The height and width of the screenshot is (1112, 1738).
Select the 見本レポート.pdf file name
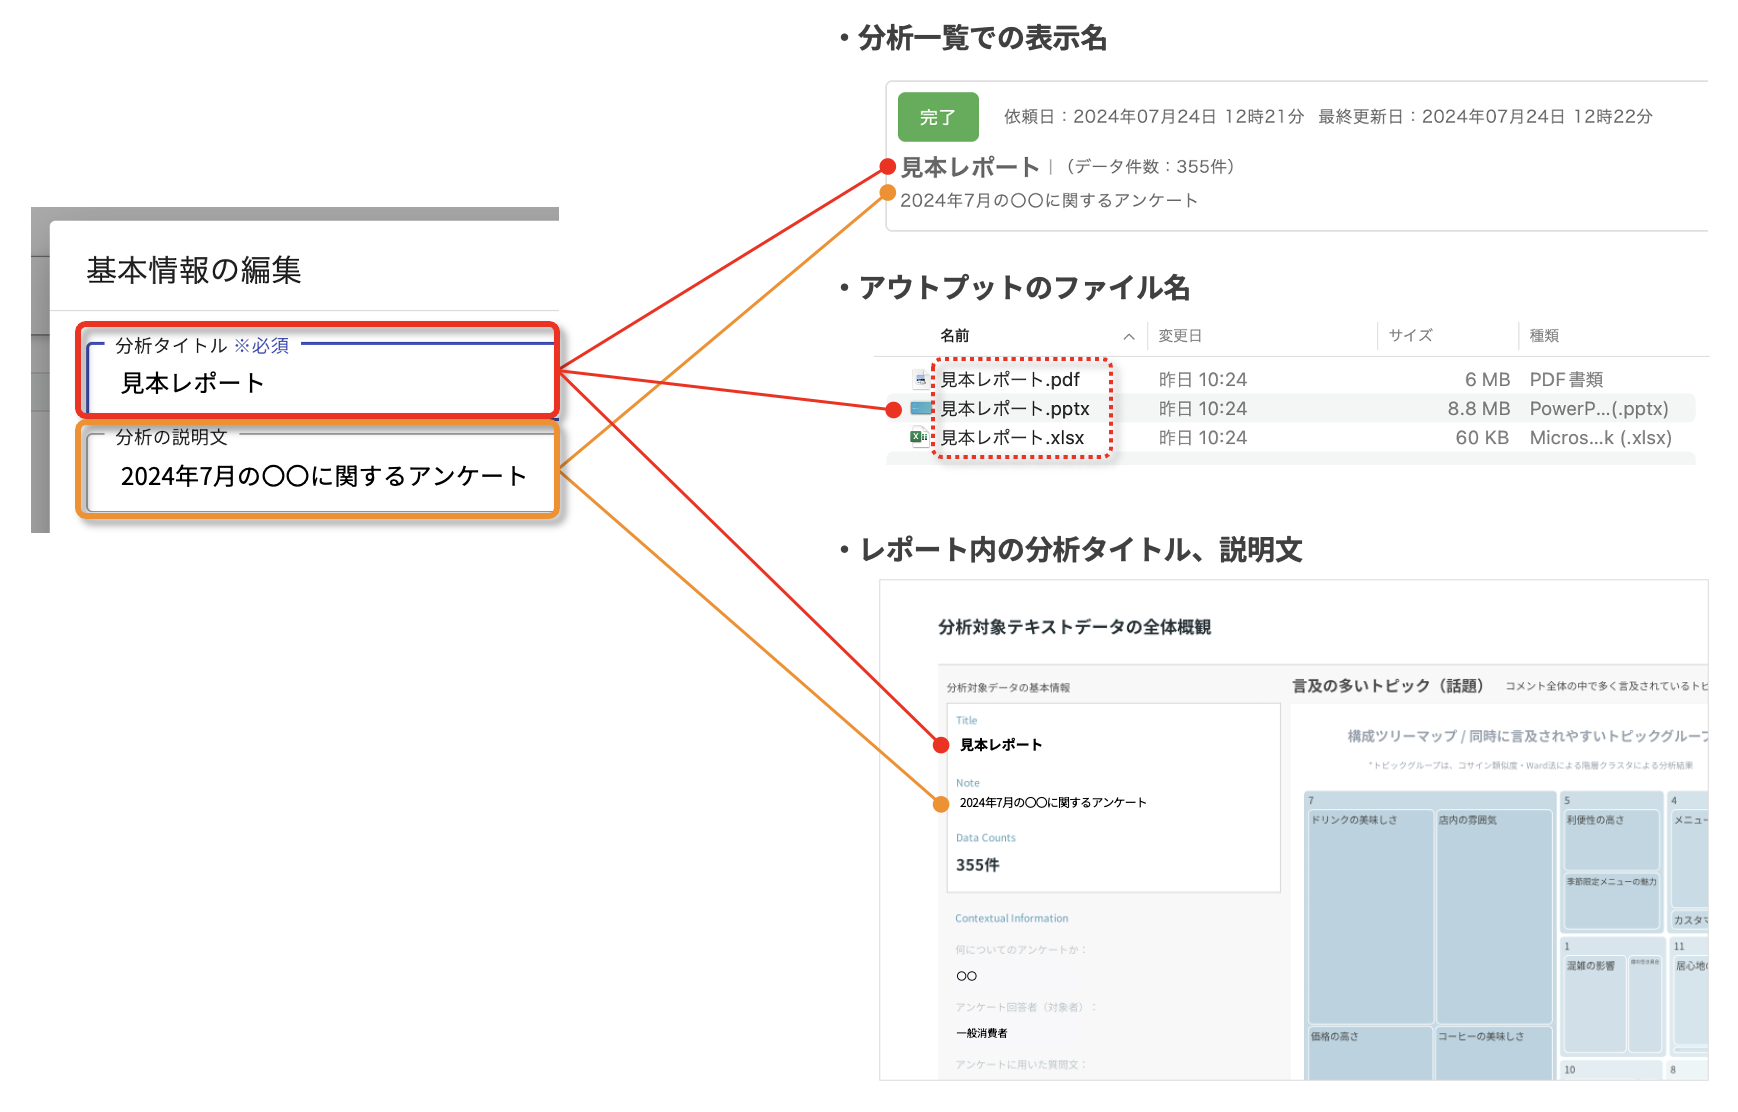[x=1010, y=379]
